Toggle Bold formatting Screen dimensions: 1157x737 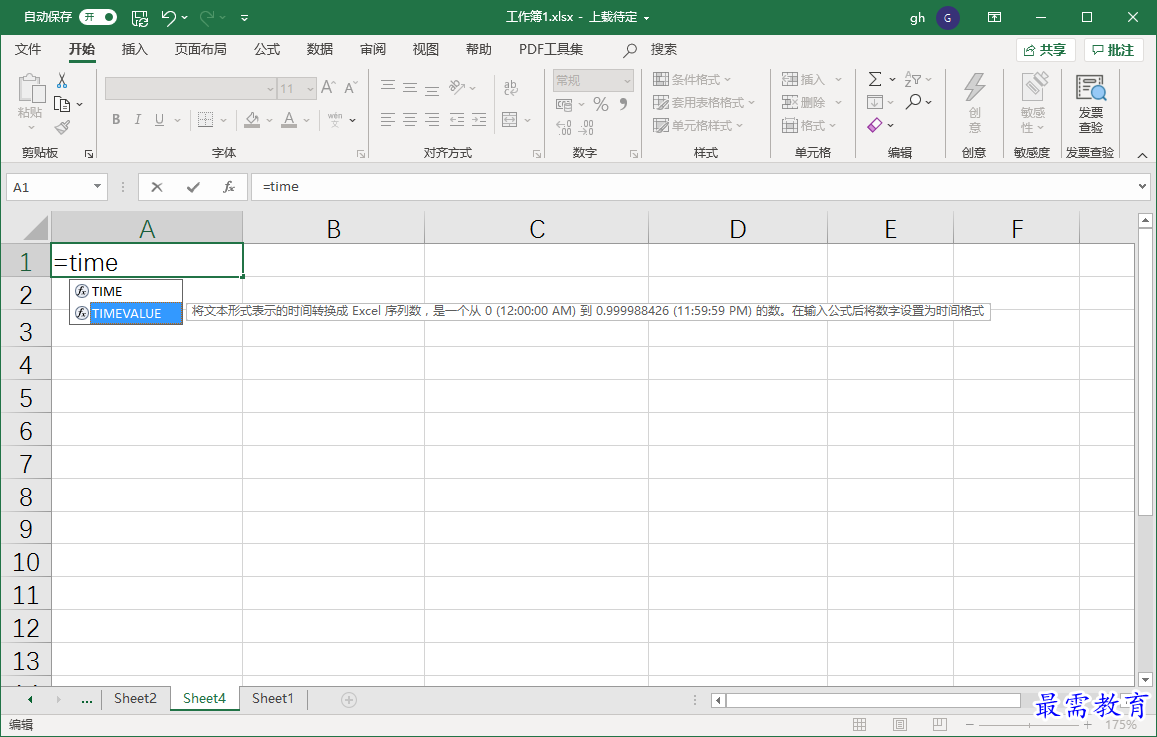pyautogui.click(x=116, y=120)
